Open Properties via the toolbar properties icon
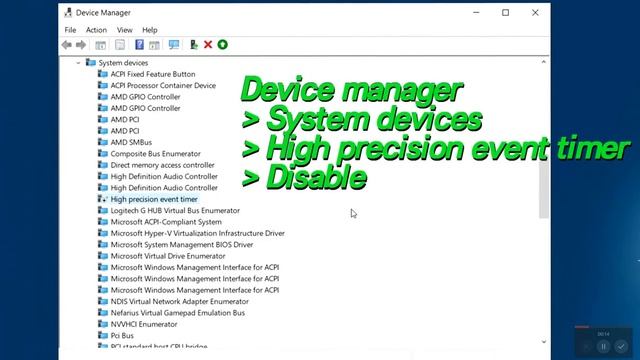 120,45
